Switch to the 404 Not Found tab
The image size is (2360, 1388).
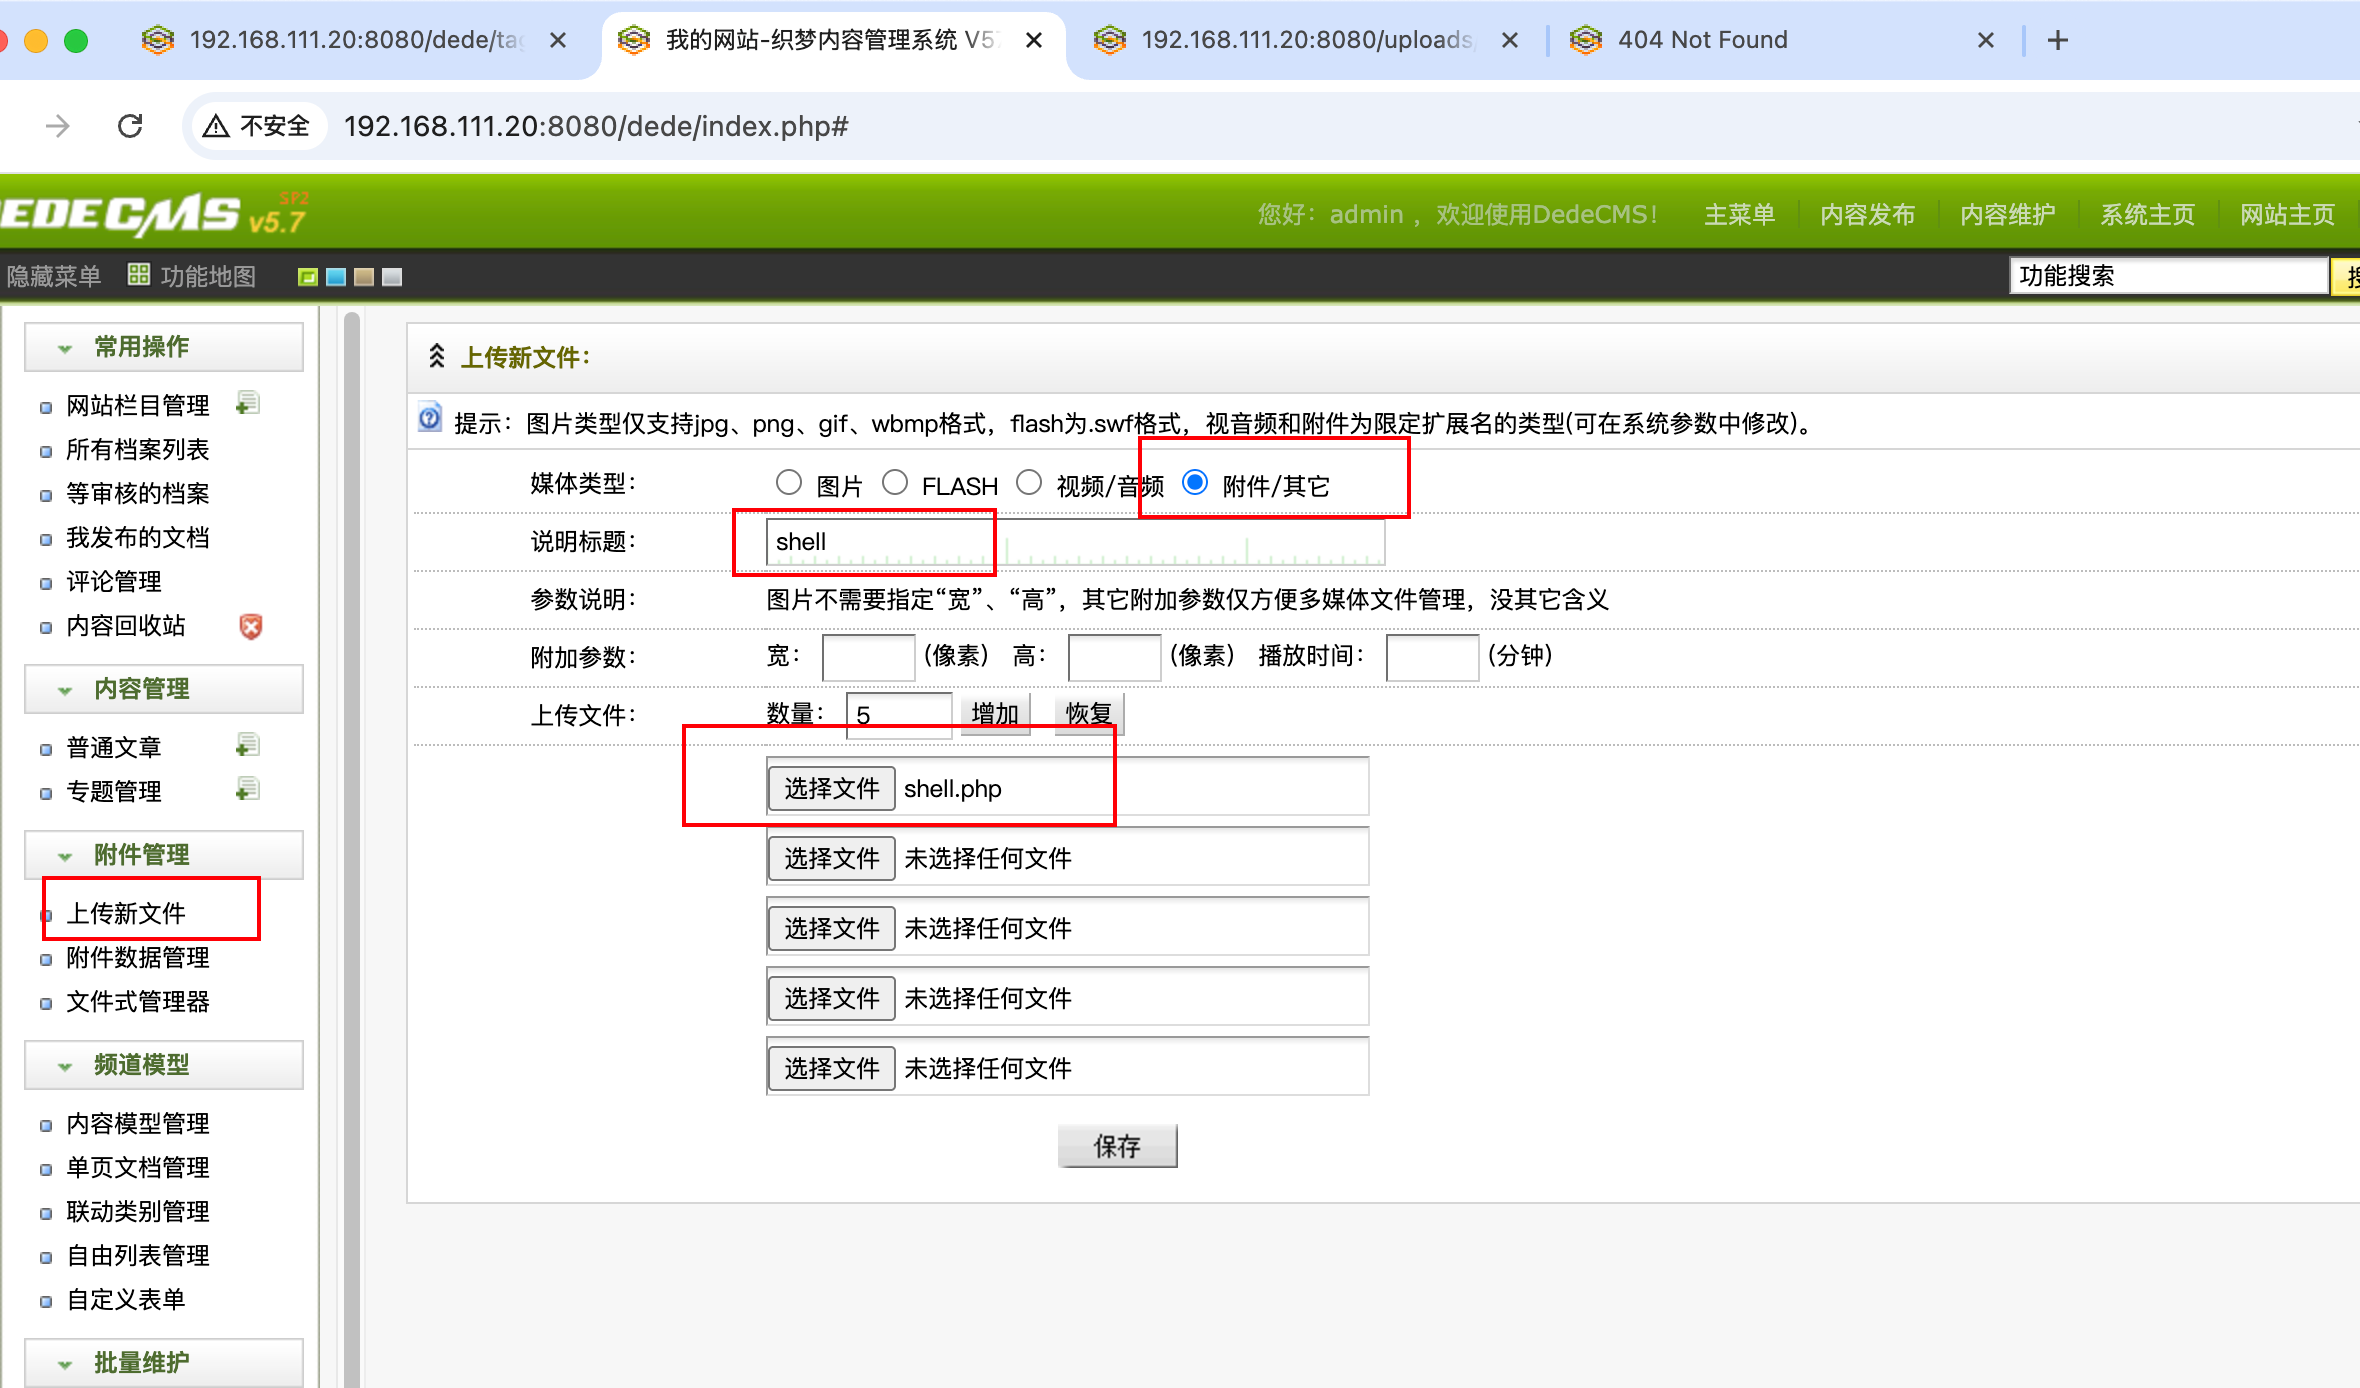point(1700,40)
